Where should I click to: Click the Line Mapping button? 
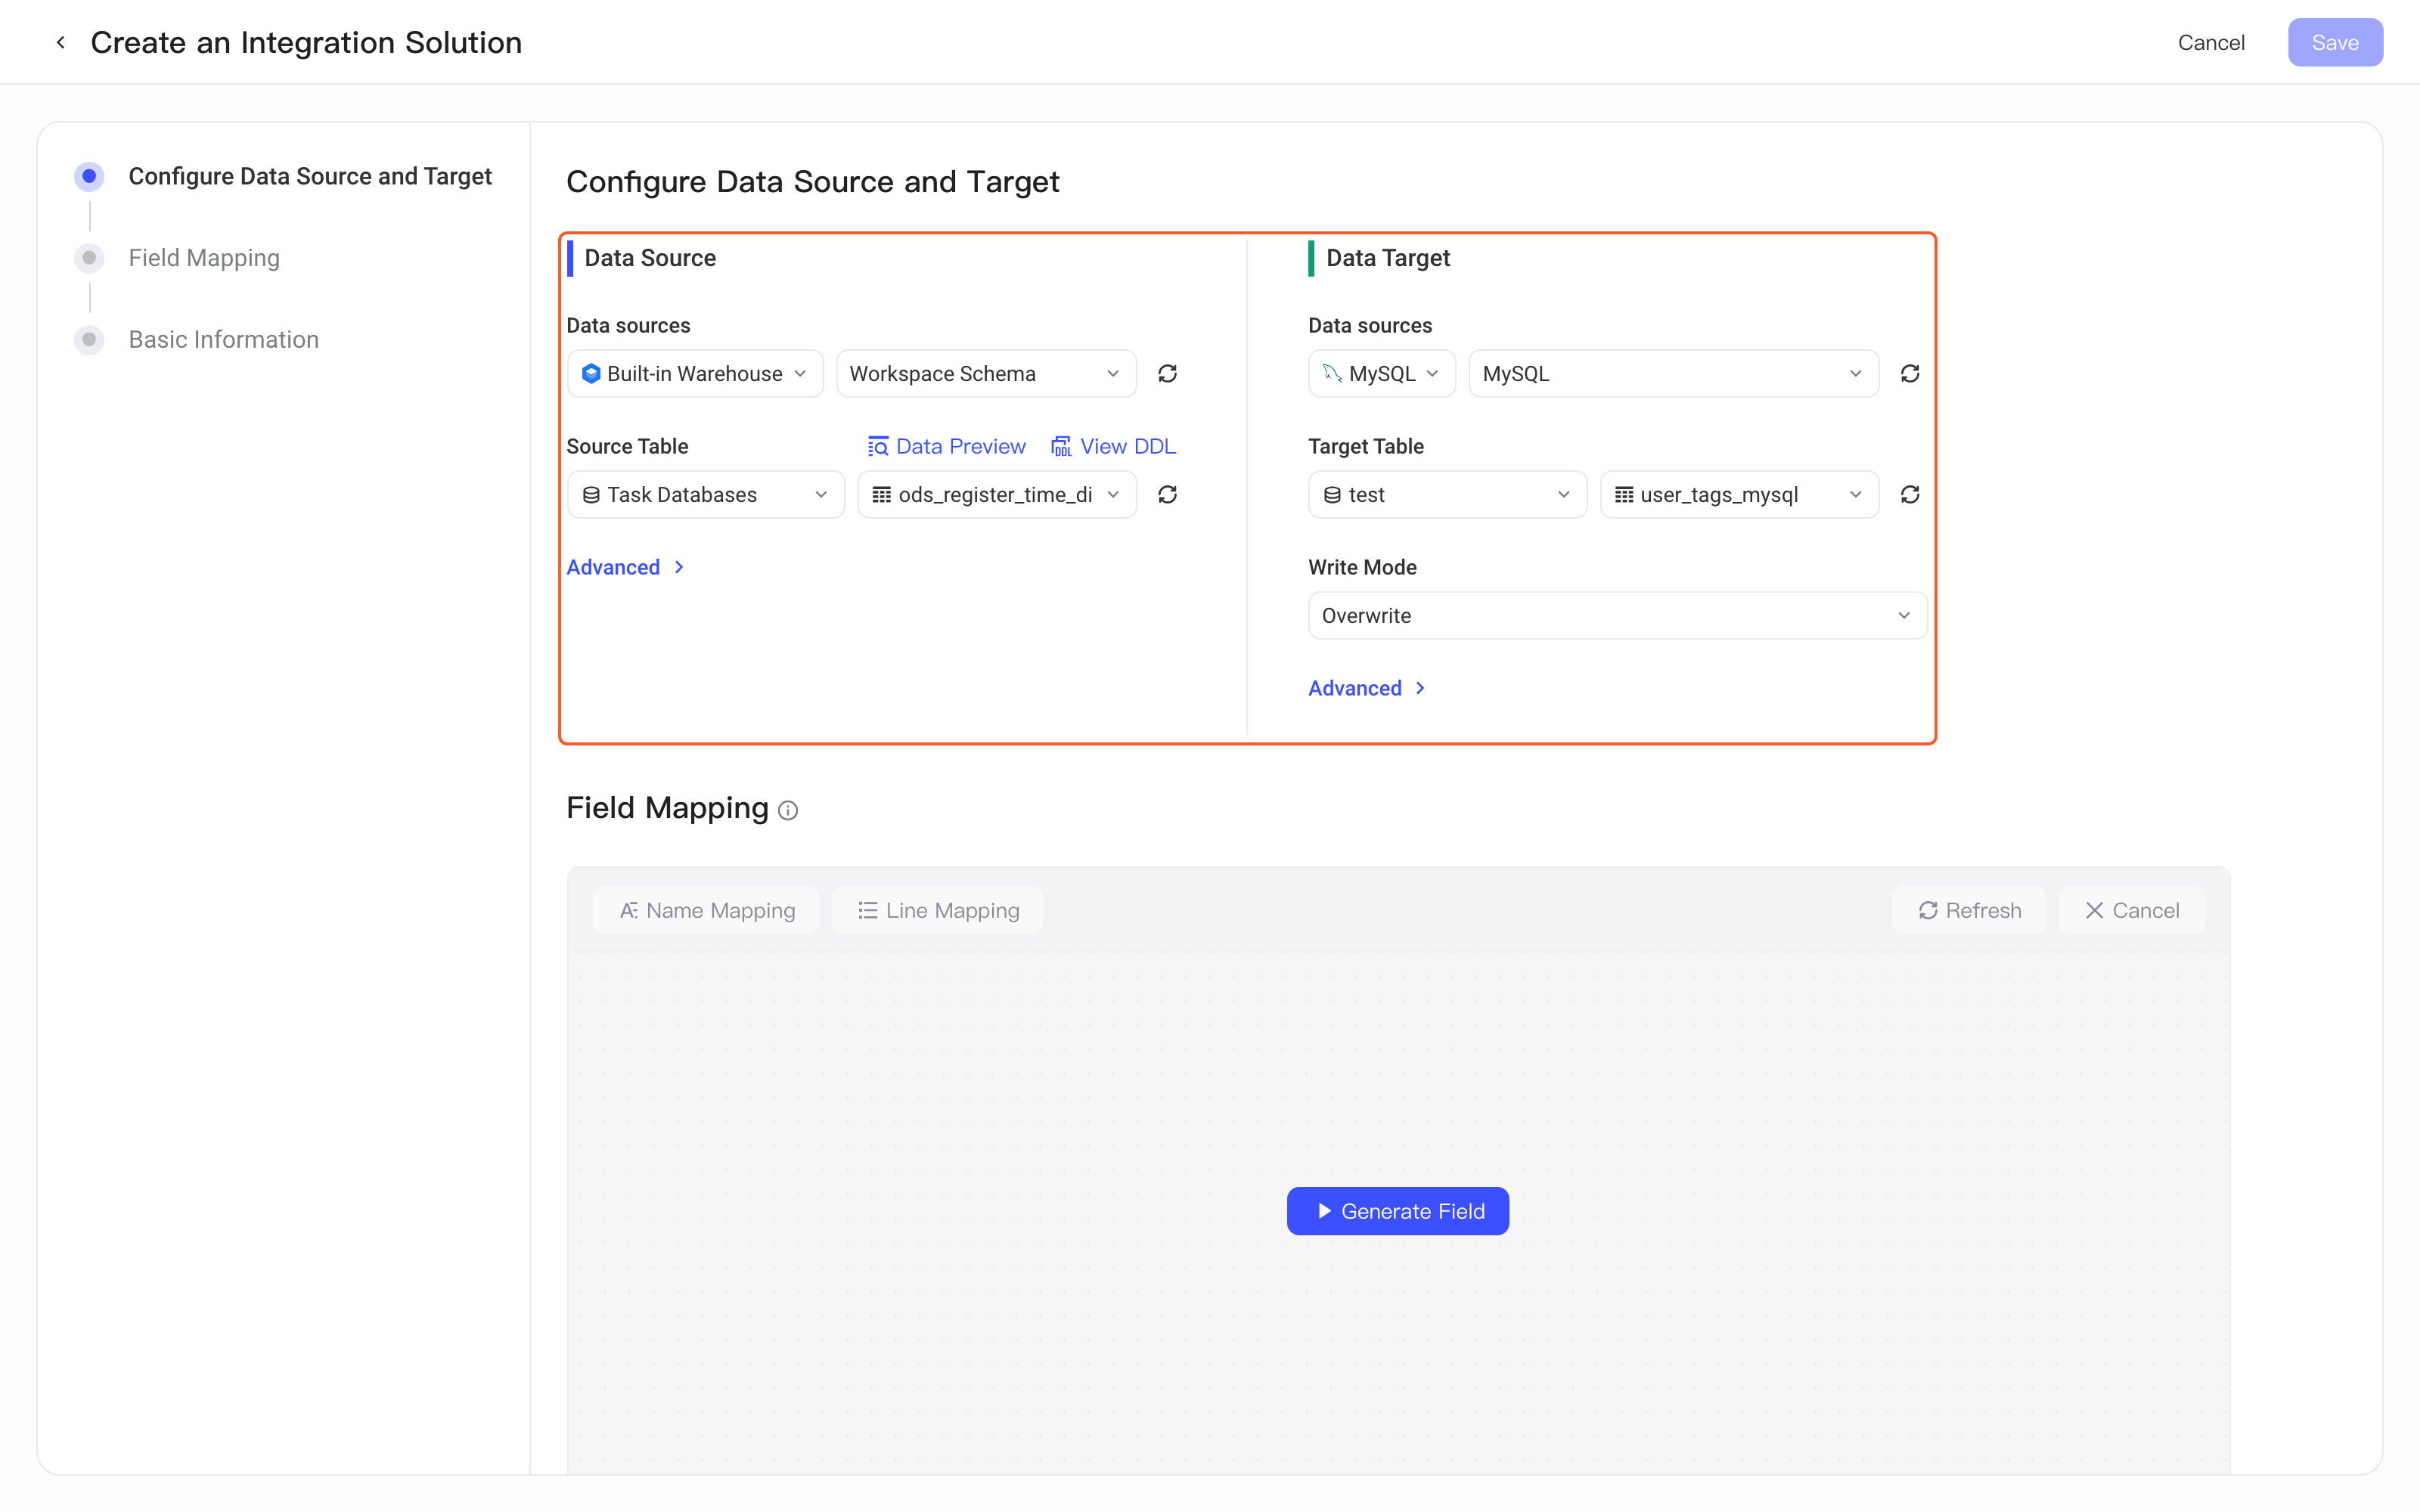tap(938, 910)
